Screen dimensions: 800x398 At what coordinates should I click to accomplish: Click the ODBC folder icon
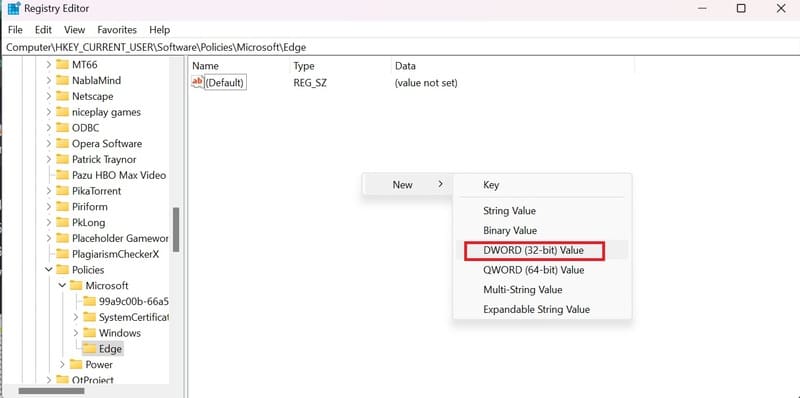coord(62,128)
